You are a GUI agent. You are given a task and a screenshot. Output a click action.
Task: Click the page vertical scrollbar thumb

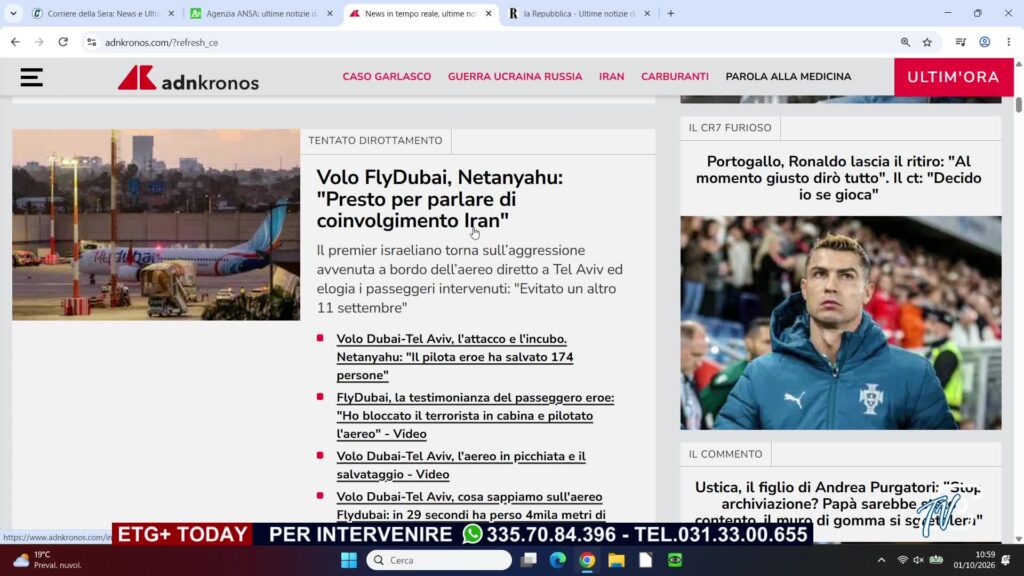(1018, 104)
